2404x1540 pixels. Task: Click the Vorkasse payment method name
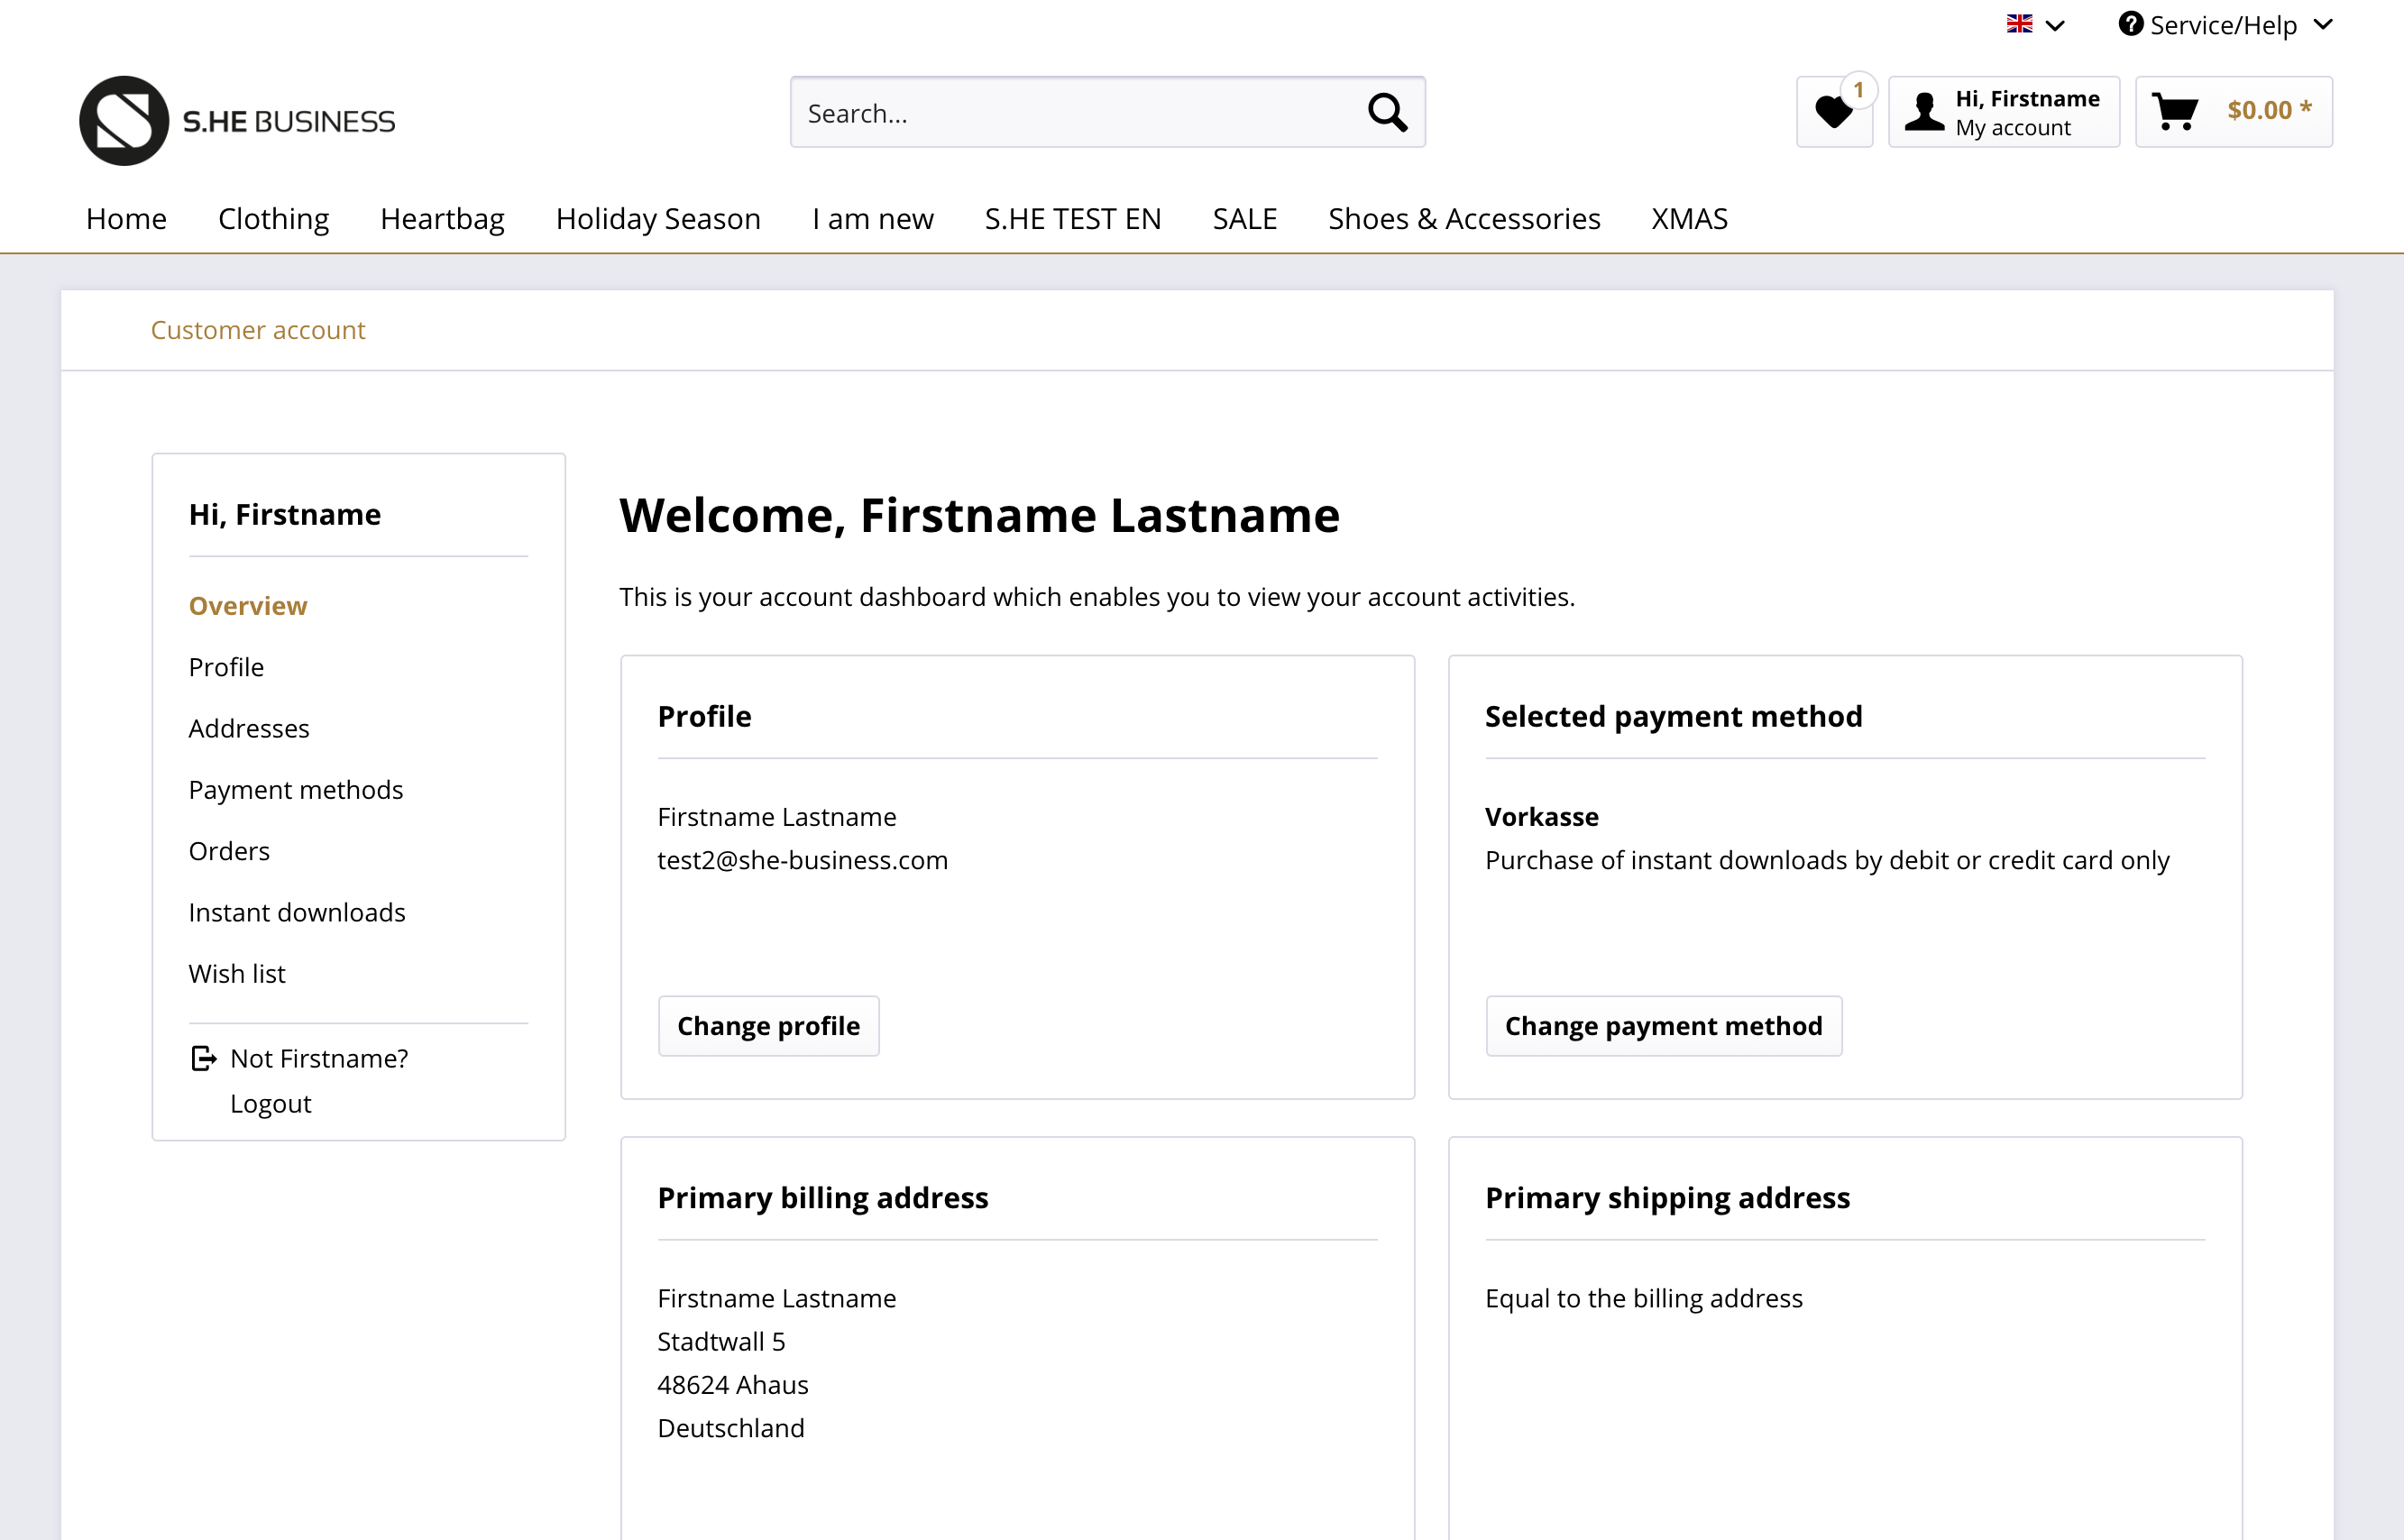coord(1541,817)
